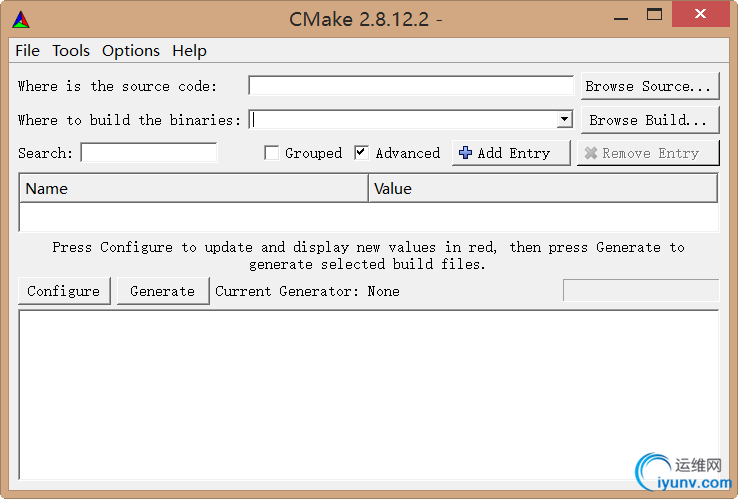
Task: Open the Tools menu
Action: (x=71, y=50)
